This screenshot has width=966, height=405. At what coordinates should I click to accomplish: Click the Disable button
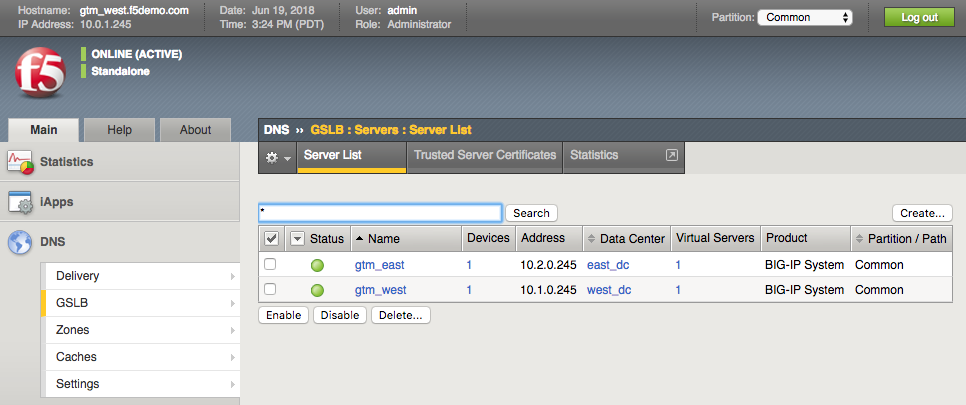(339, 315)
